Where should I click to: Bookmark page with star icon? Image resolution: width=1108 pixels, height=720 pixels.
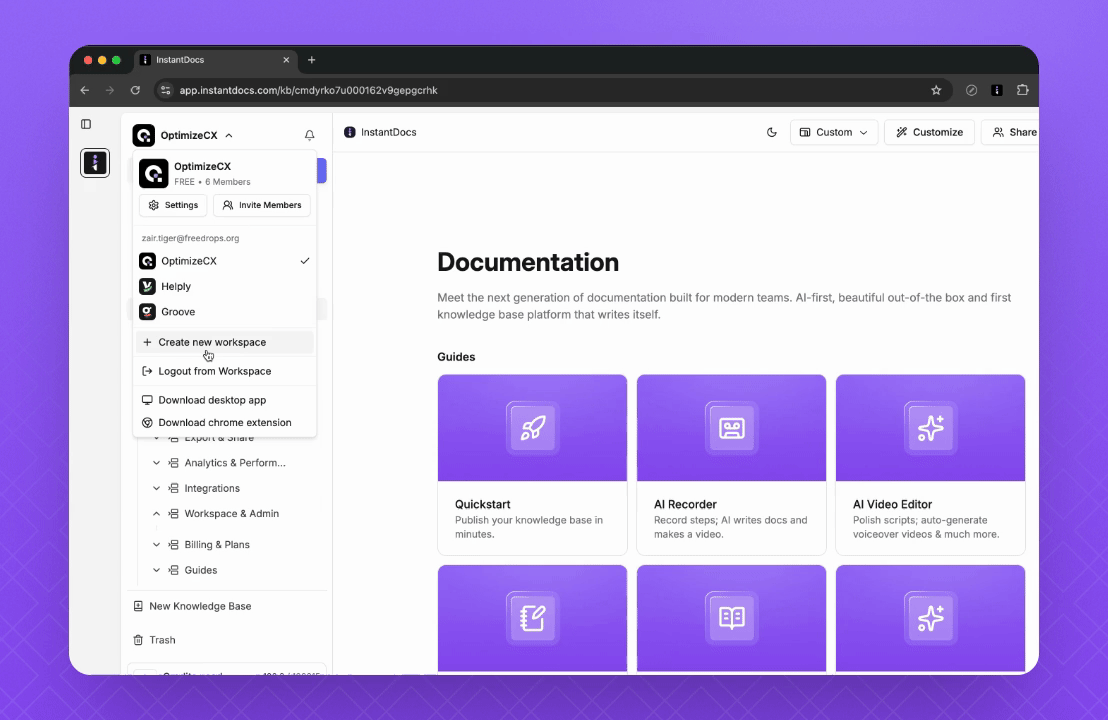936,90
